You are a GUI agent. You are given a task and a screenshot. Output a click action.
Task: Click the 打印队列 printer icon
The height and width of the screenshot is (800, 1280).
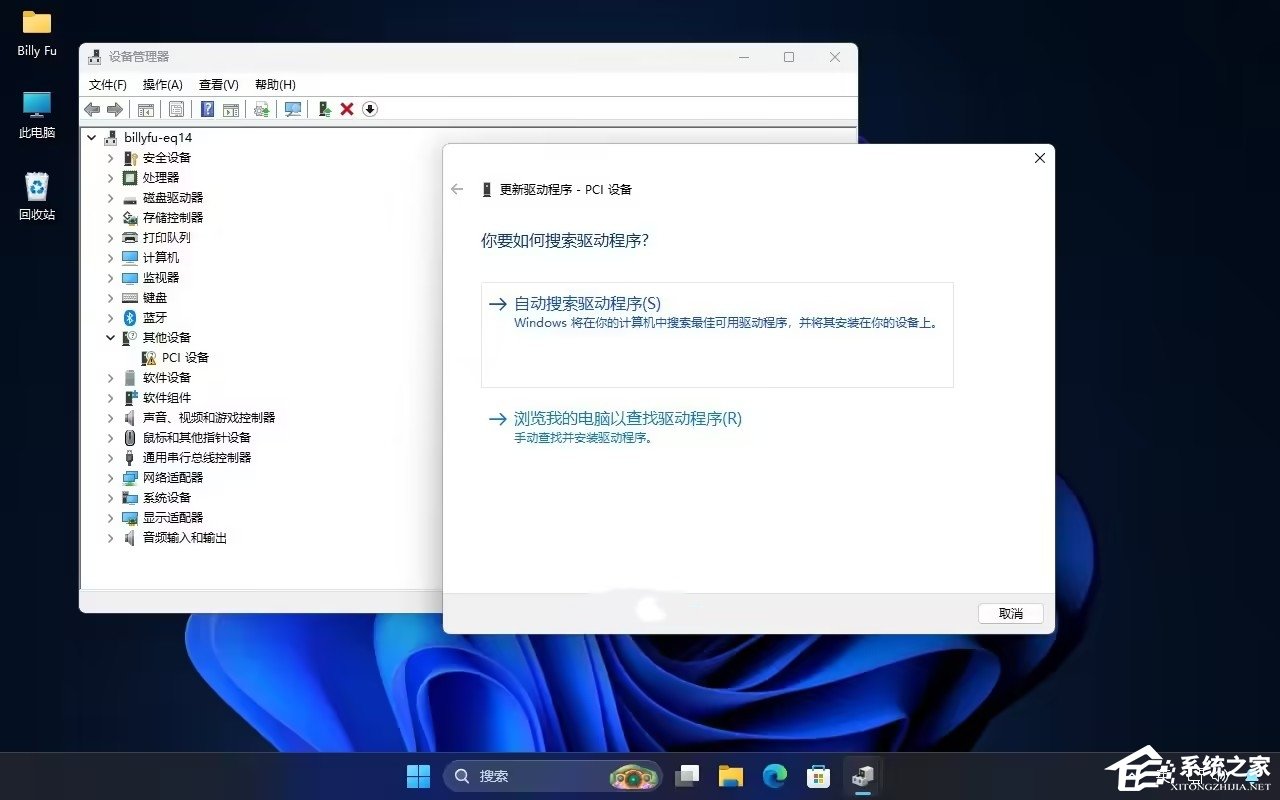coord(130,237)
